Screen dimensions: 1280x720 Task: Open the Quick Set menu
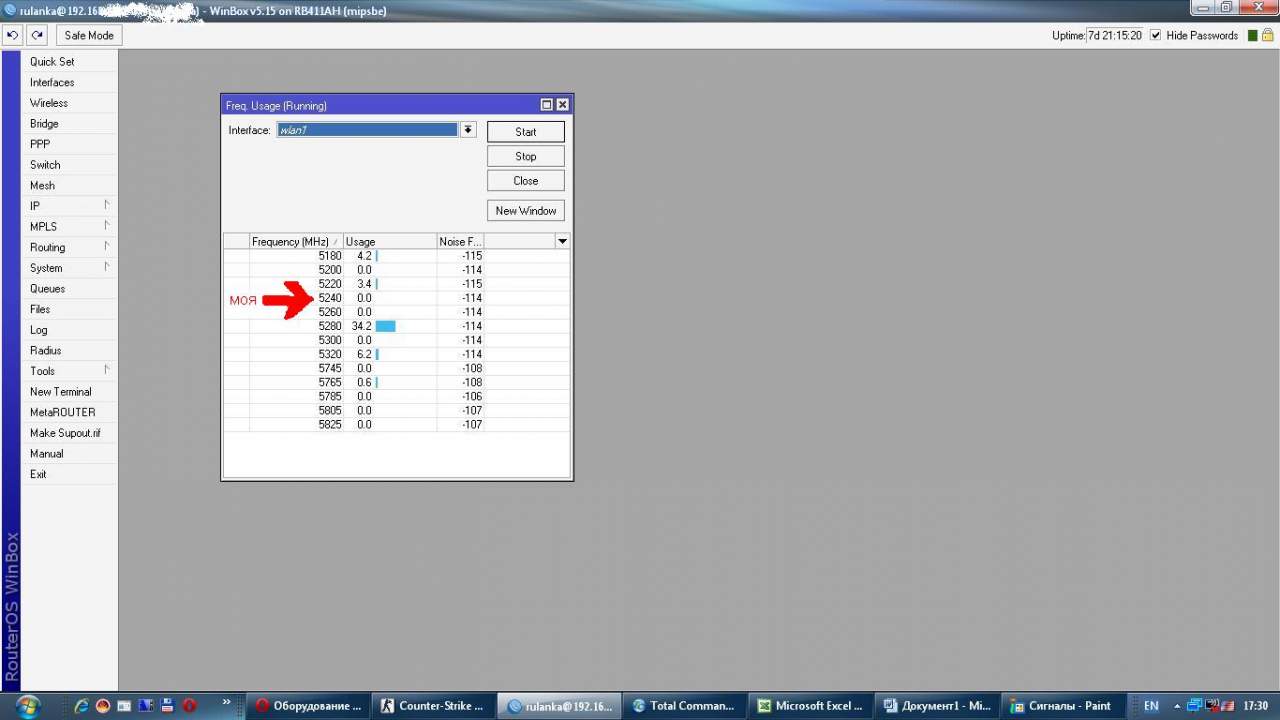[69, 62]
